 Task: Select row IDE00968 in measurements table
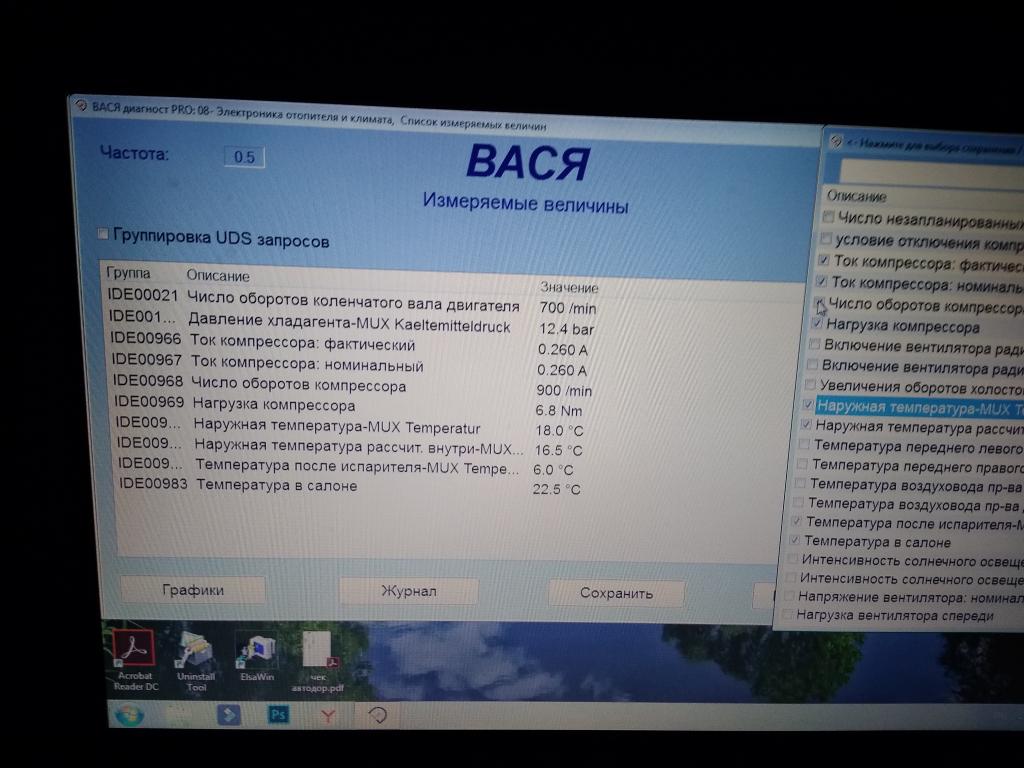coord(353,385)
